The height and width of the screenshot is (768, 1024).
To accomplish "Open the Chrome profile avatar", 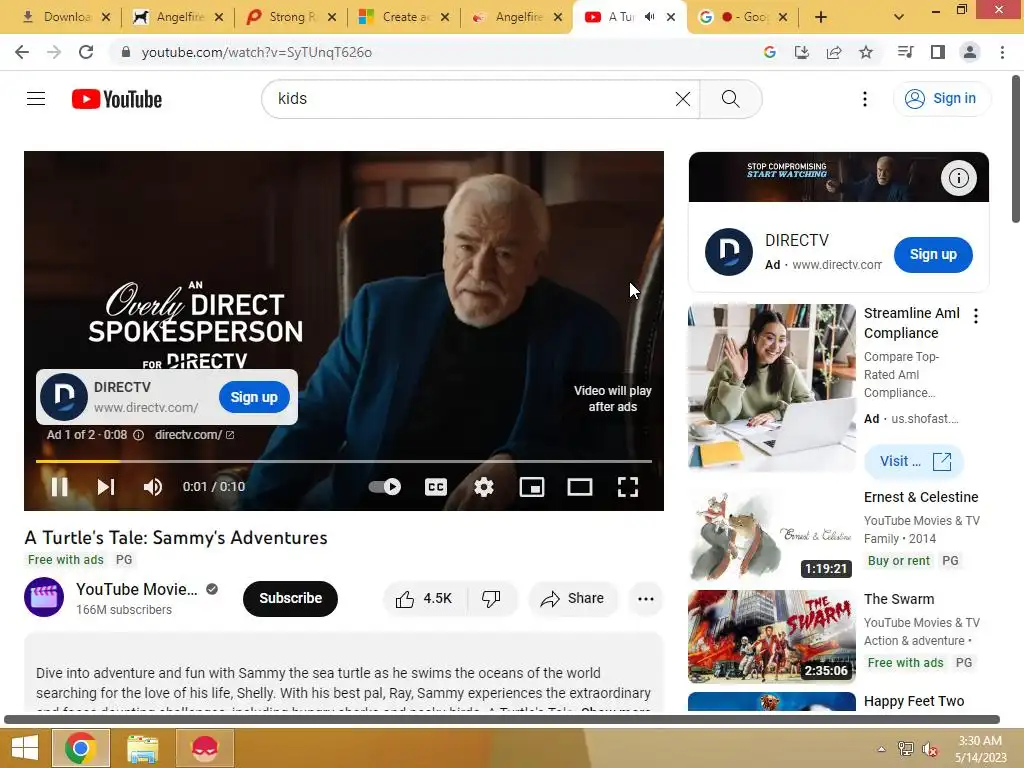I will tap(970, 52).
